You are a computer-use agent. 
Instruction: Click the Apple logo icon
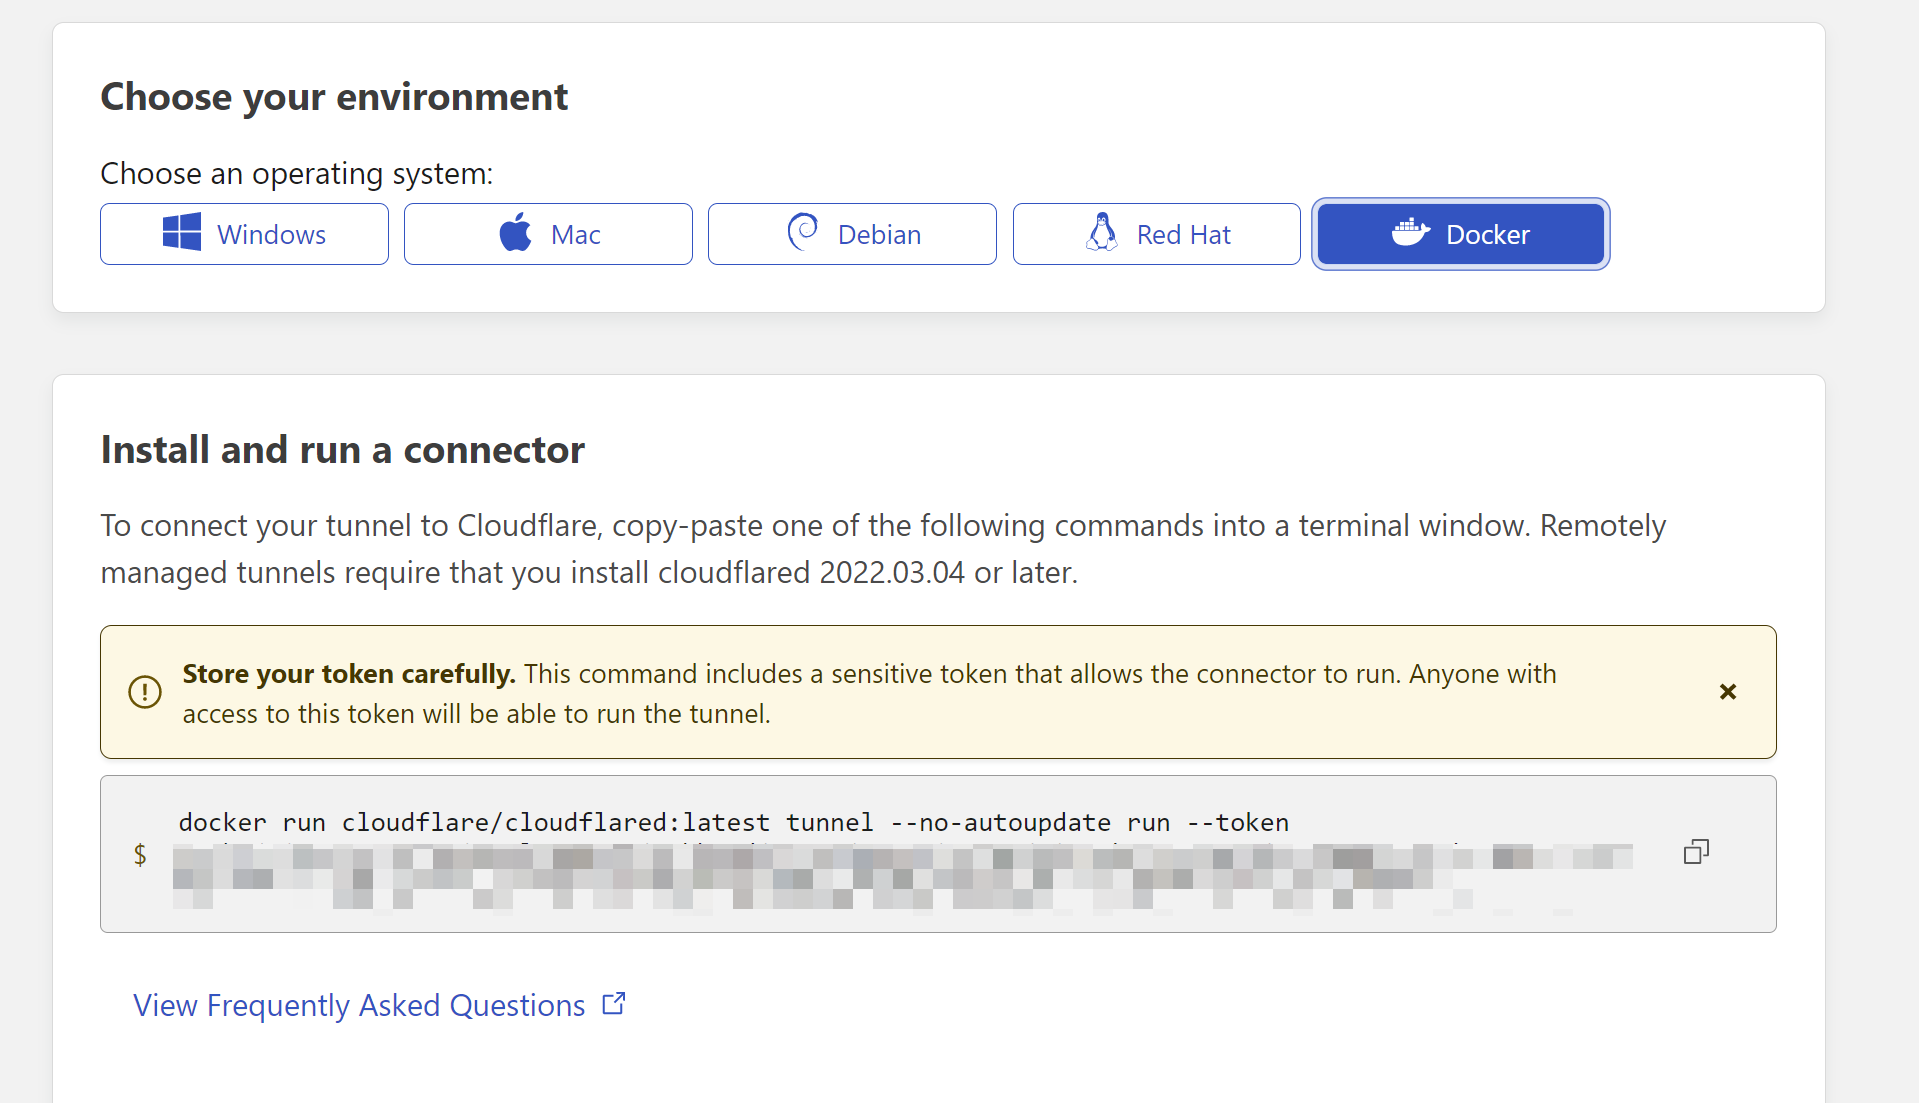point(516,233)
